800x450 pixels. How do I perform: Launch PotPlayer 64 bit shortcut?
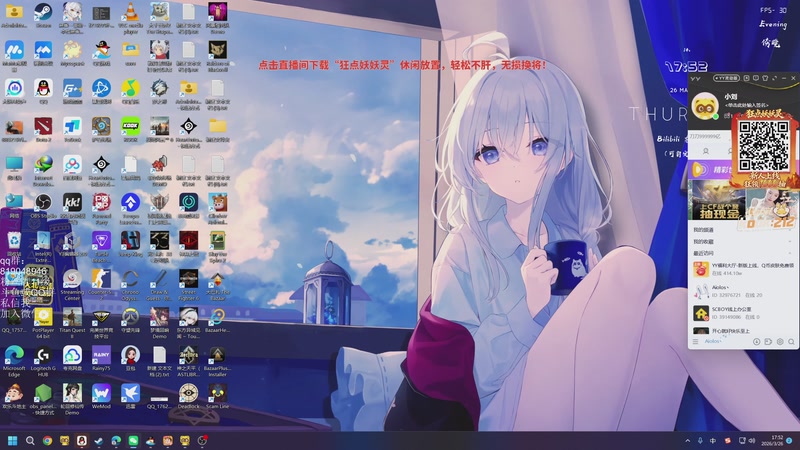43,323
